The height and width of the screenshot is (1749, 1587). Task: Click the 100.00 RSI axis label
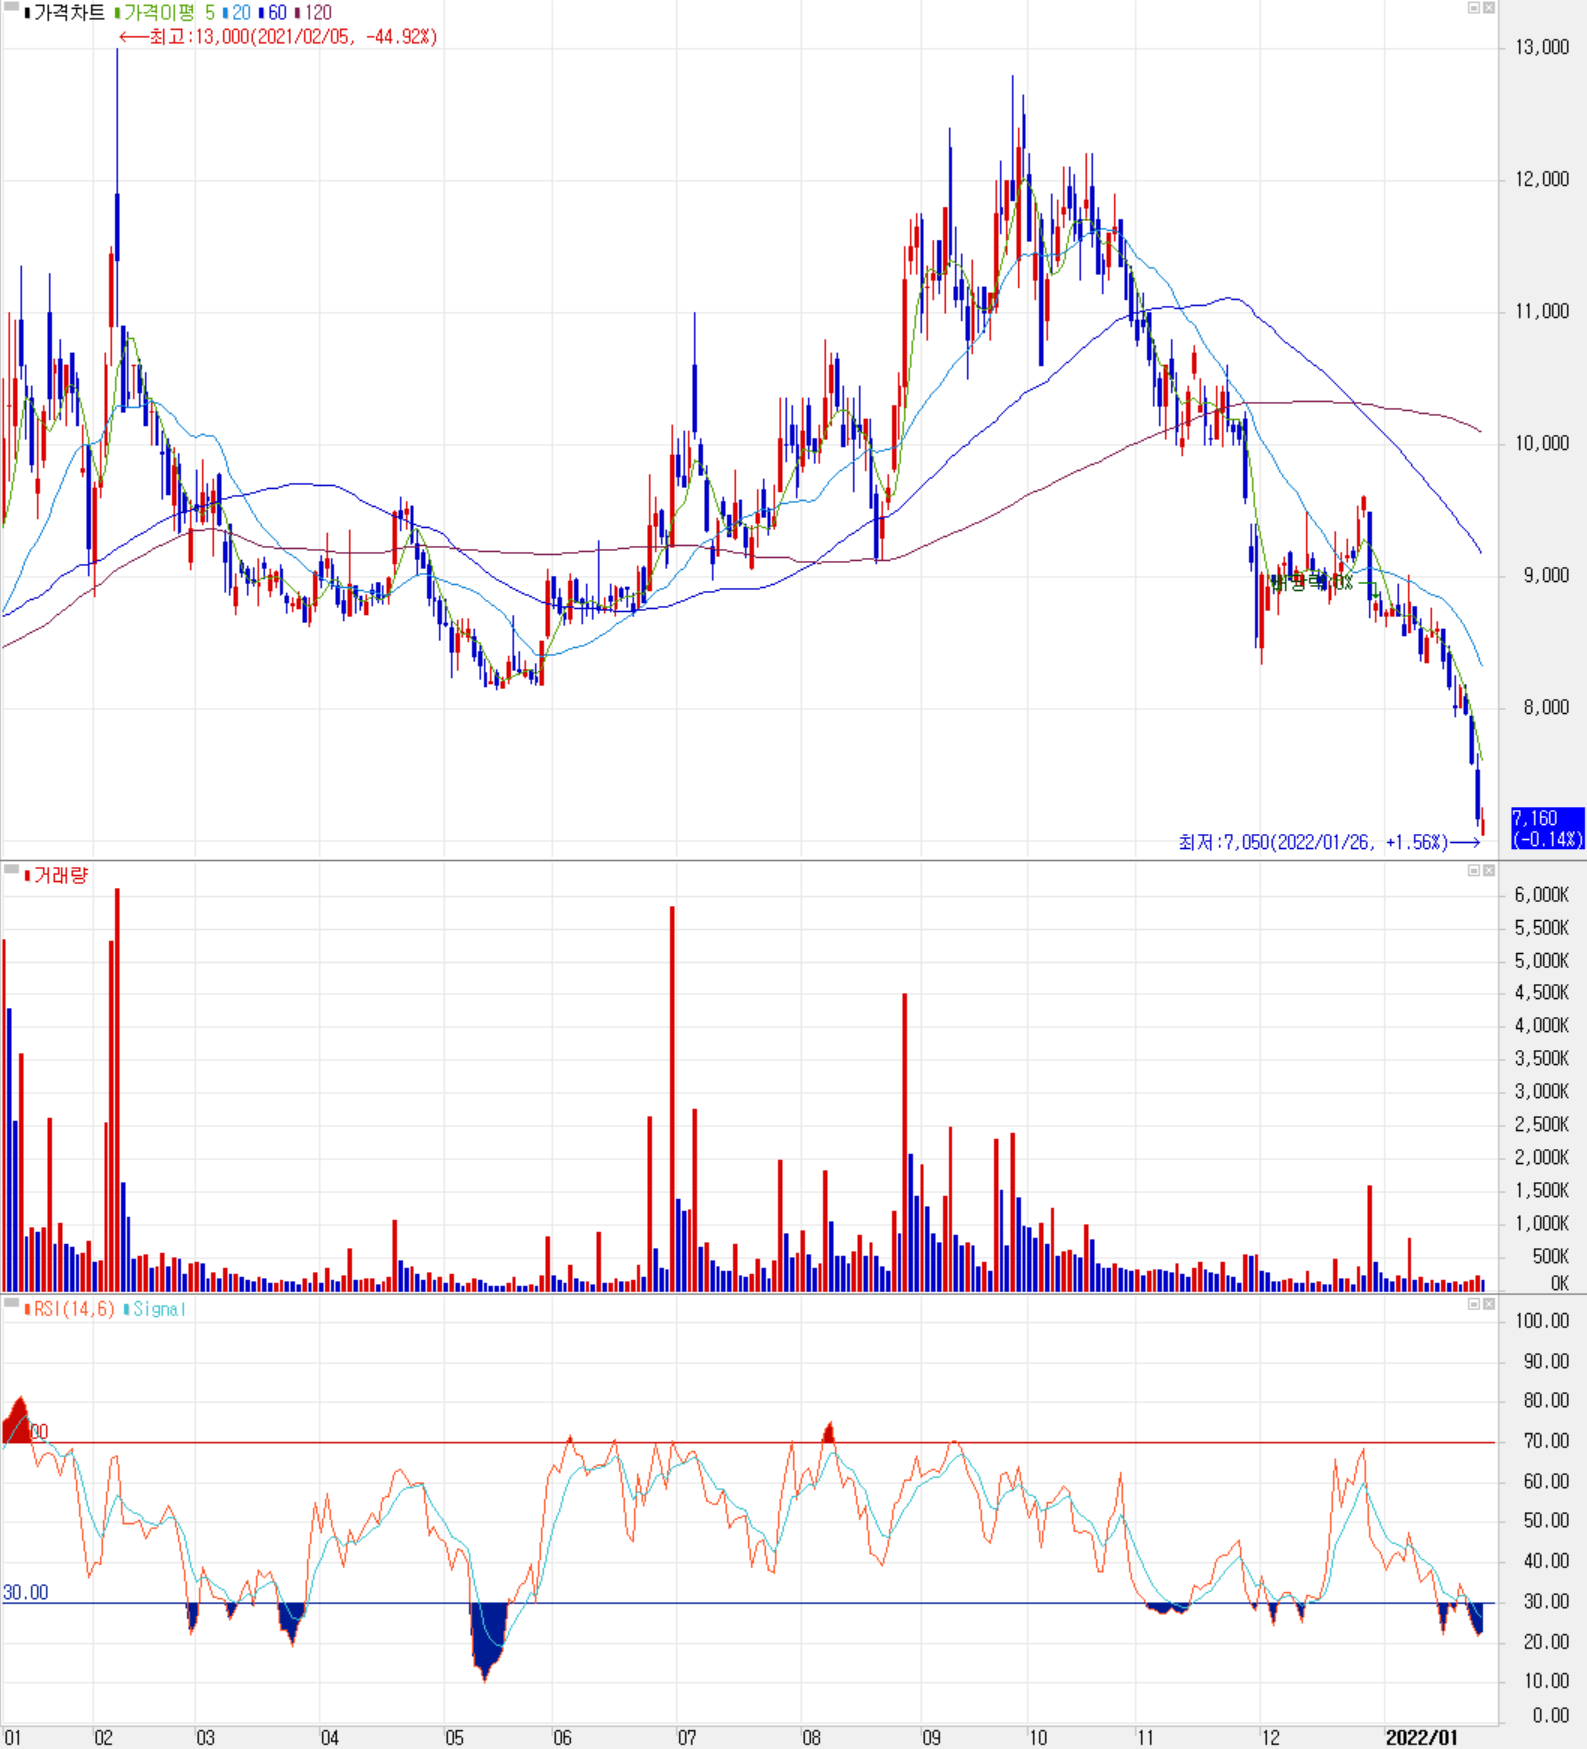(x=1542, y=1321)
